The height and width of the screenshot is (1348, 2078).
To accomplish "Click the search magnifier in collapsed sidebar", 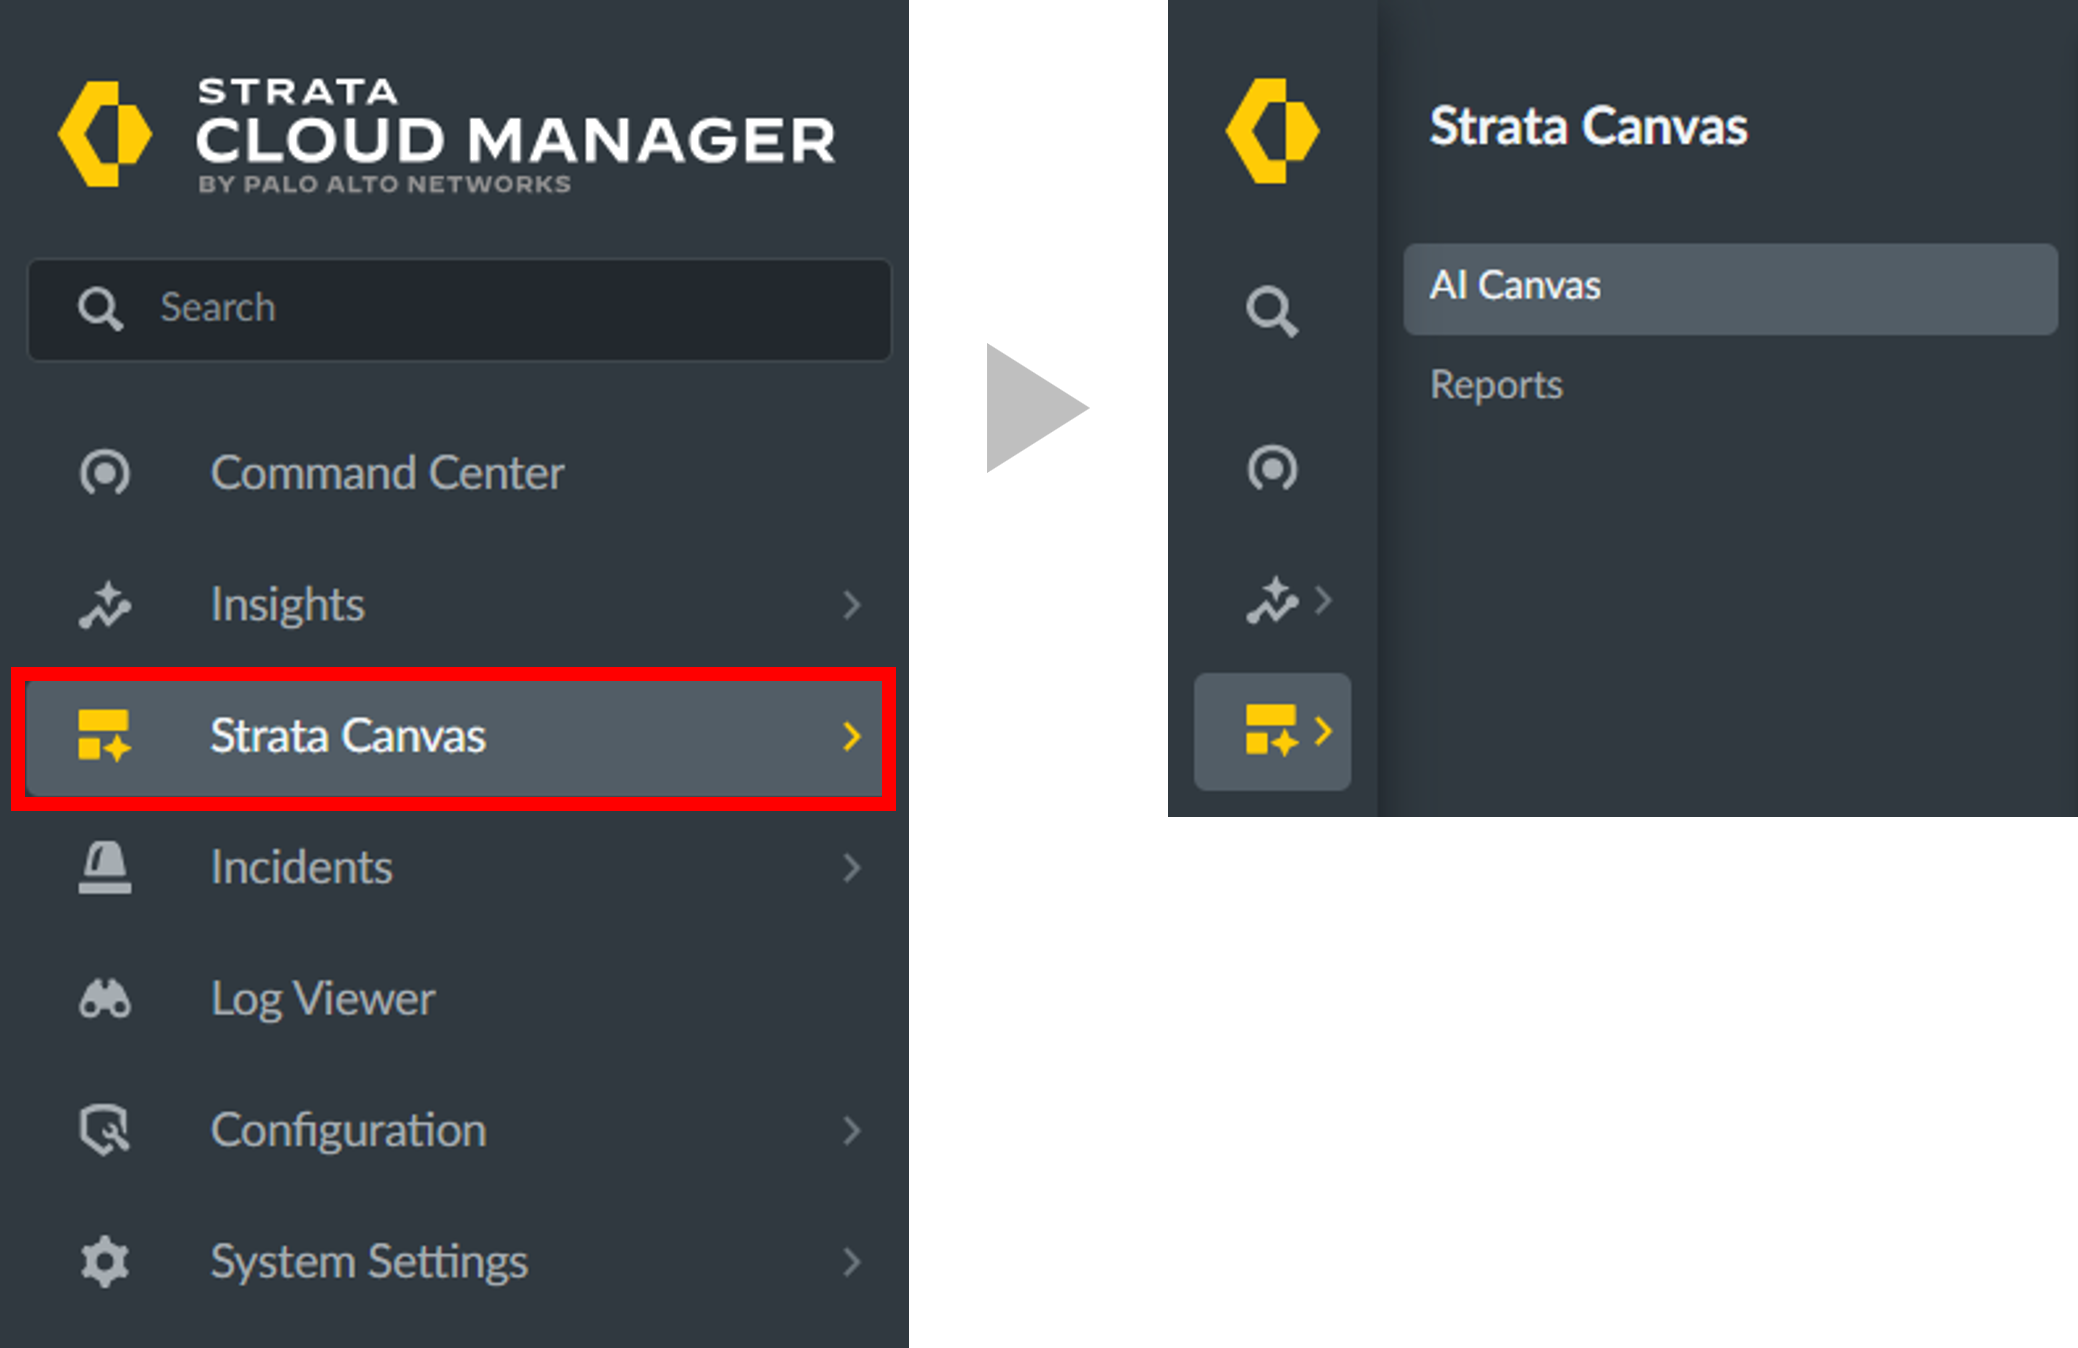I will (1272, 311).
